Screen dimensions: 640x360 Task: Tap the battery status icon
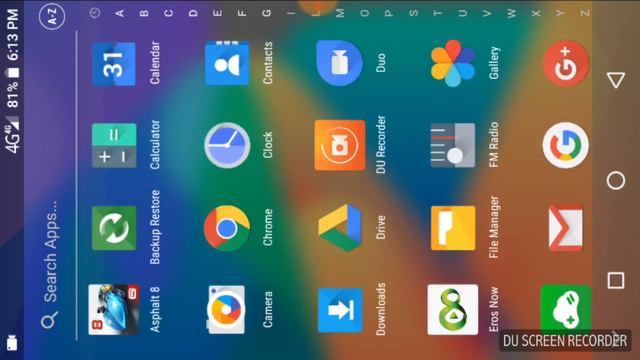pyautogui.click(x=13, y=73)
